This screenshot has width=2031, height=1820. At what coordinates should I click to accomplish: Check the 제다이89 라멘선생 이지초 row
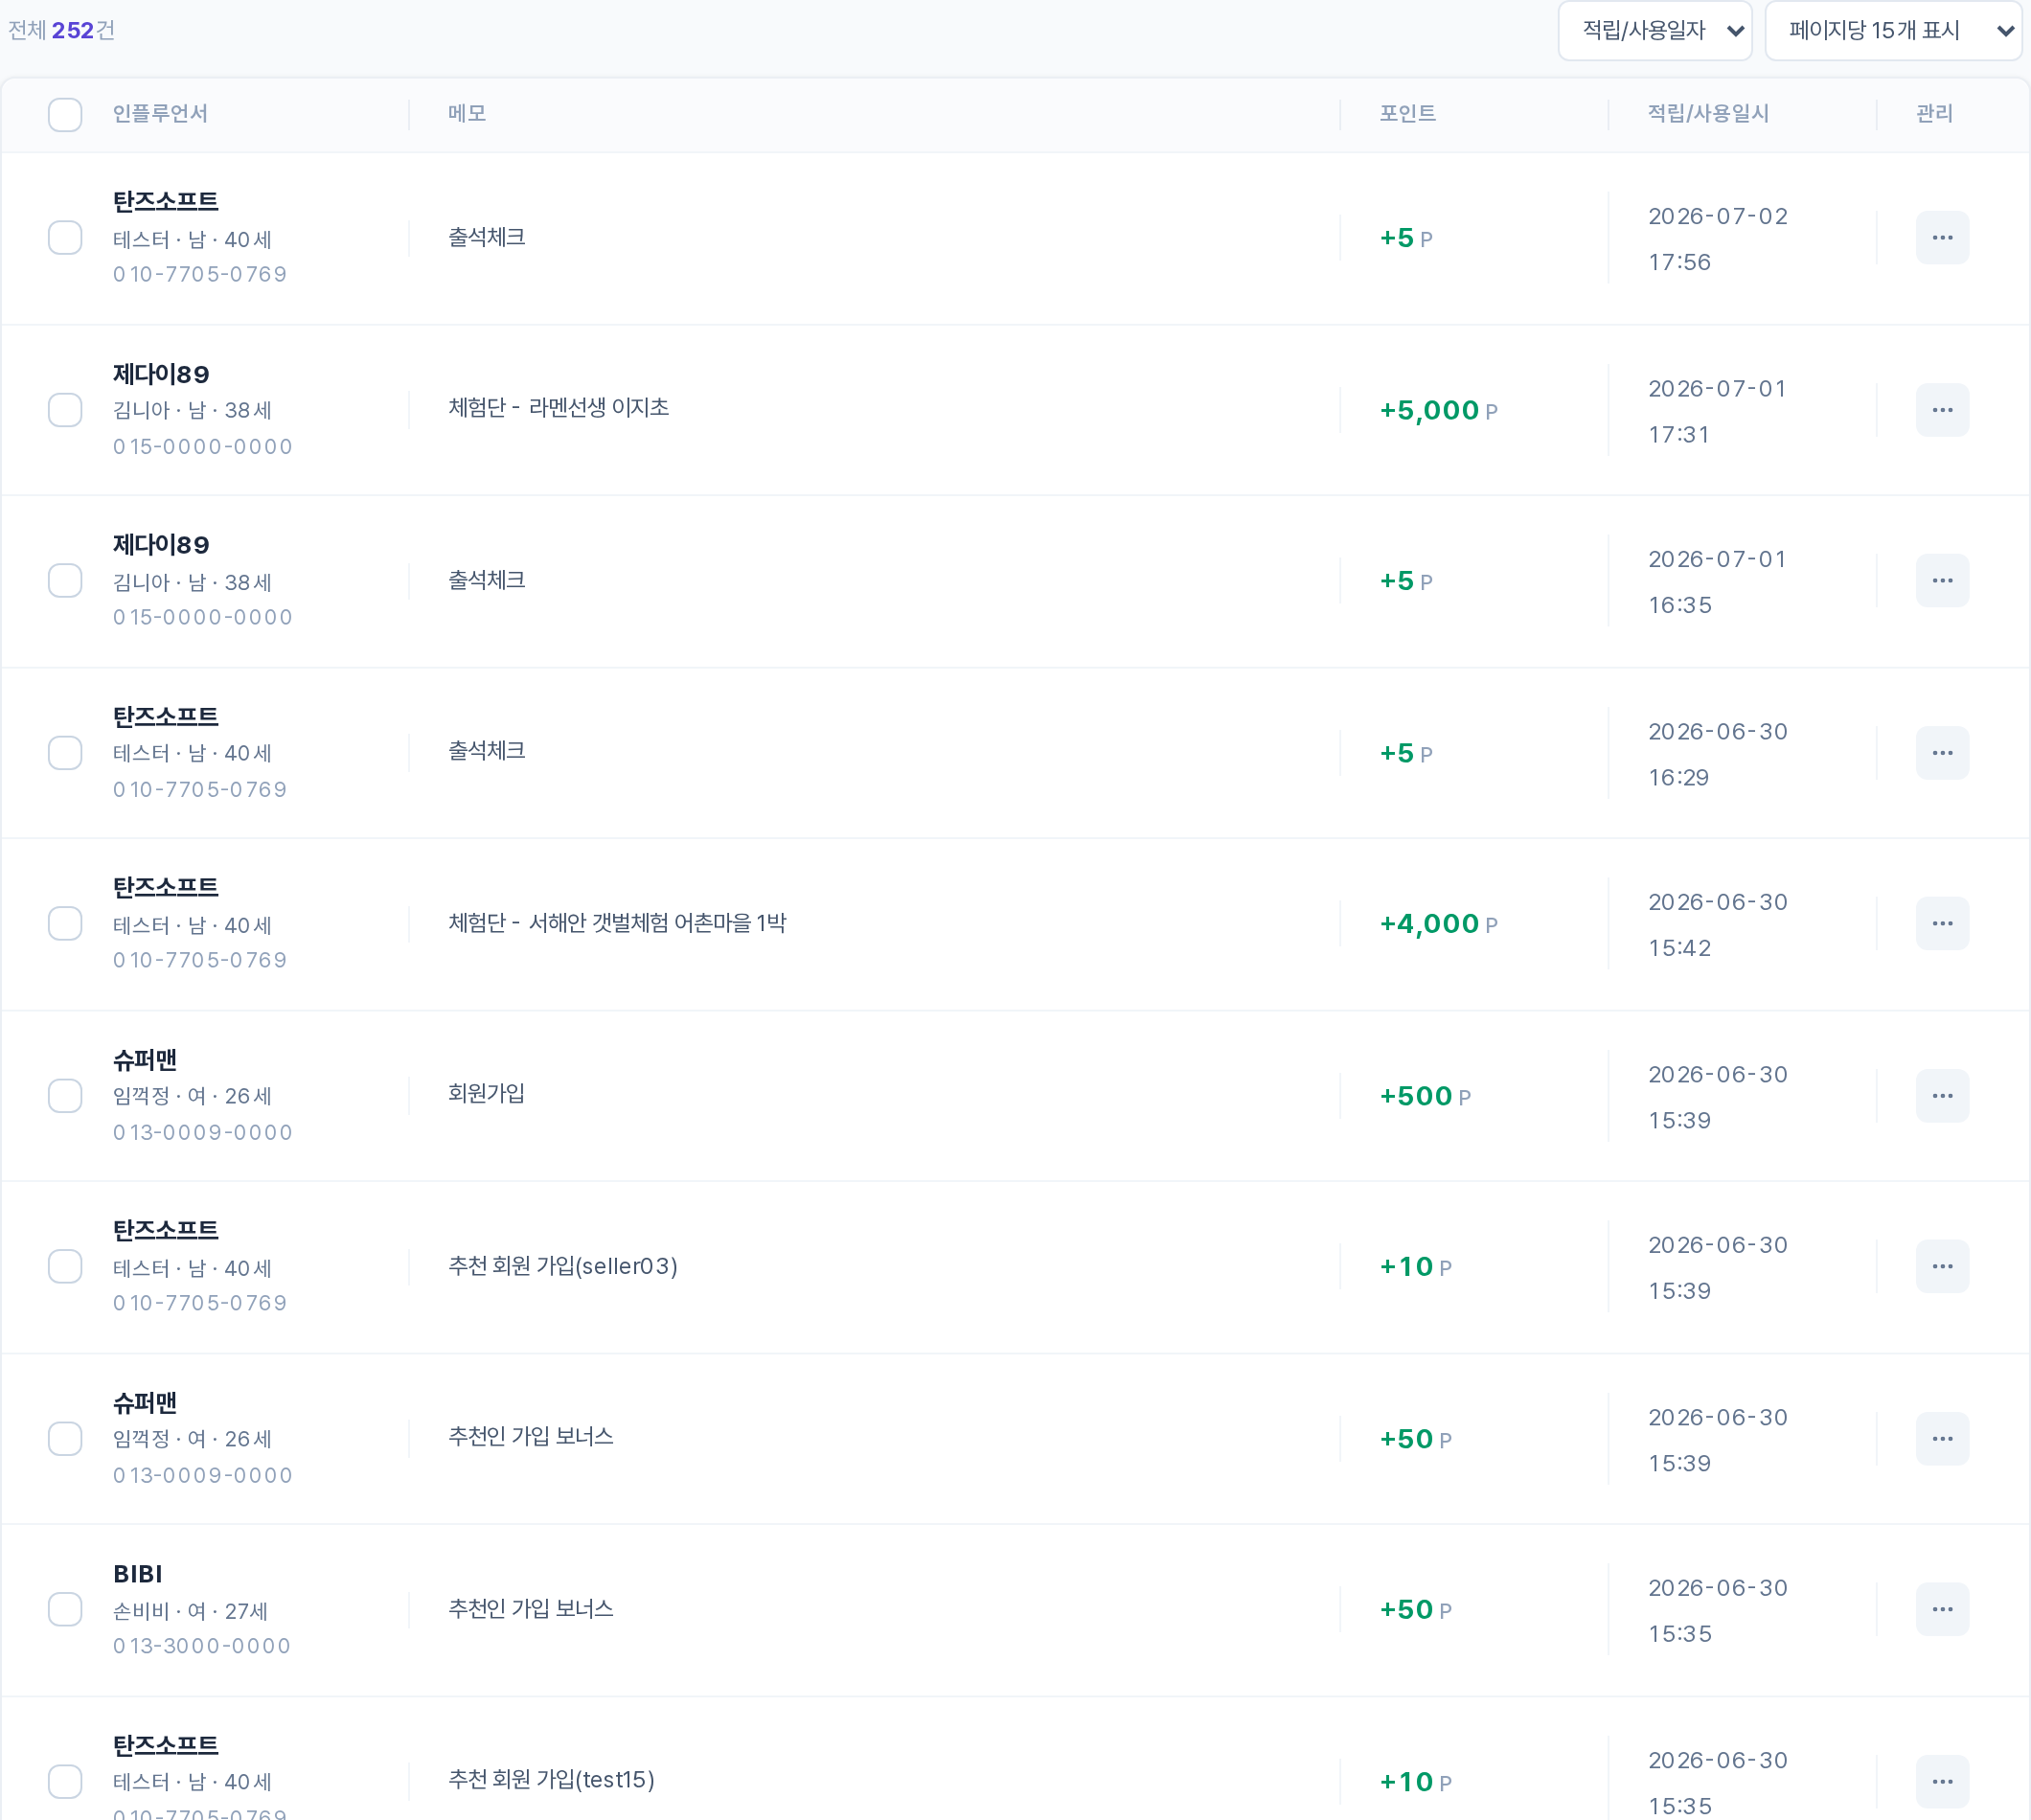(65, 410)
